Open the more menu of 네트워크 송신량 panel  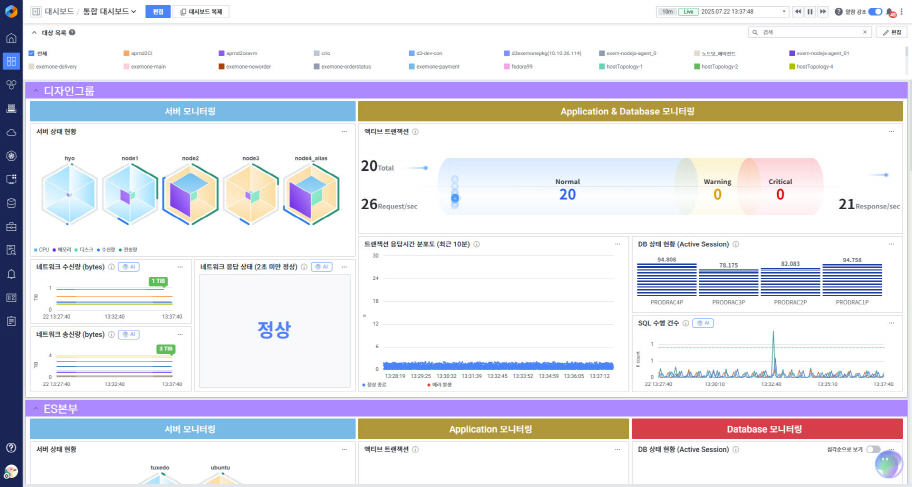(x=180, y=335)
